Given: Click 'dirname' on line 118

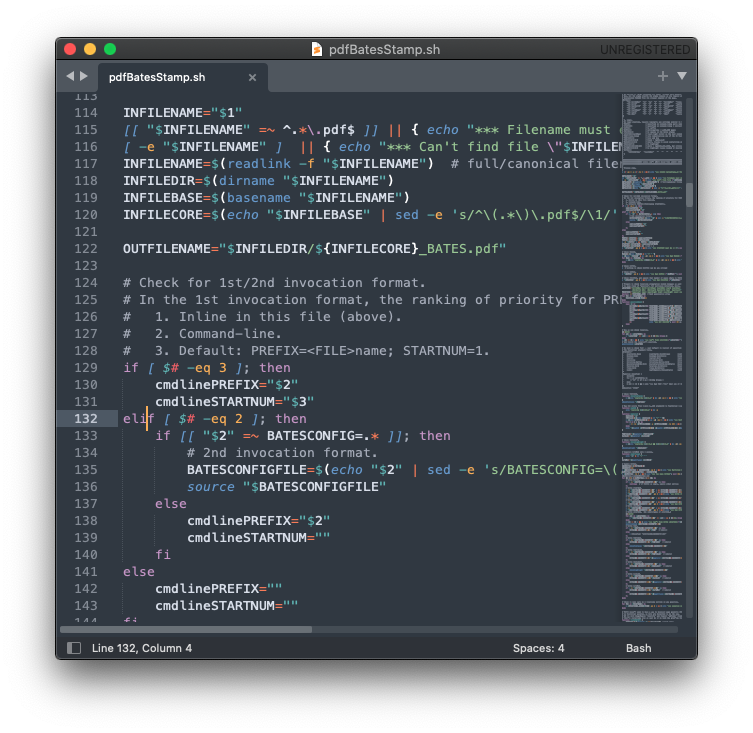Looking at the screenshot, I should coord(246,181).
